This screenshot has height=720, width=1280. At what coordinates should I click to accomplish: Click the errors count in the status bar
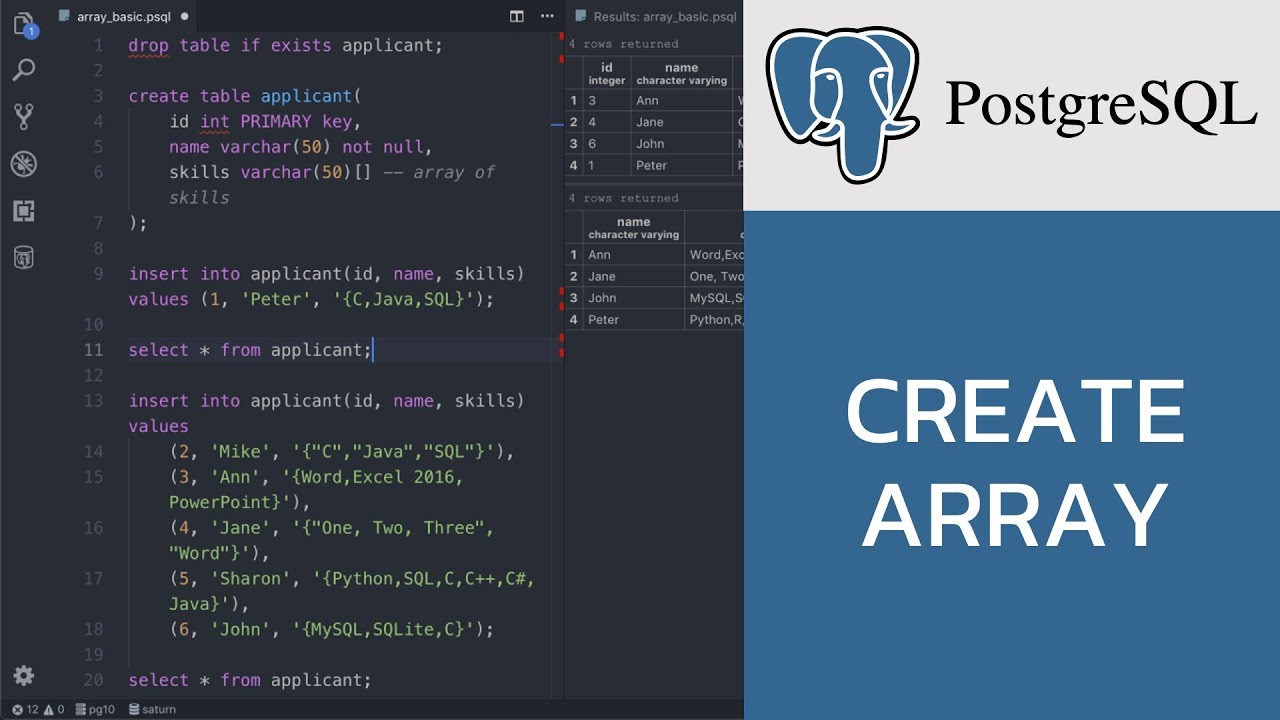click(25, 709)
